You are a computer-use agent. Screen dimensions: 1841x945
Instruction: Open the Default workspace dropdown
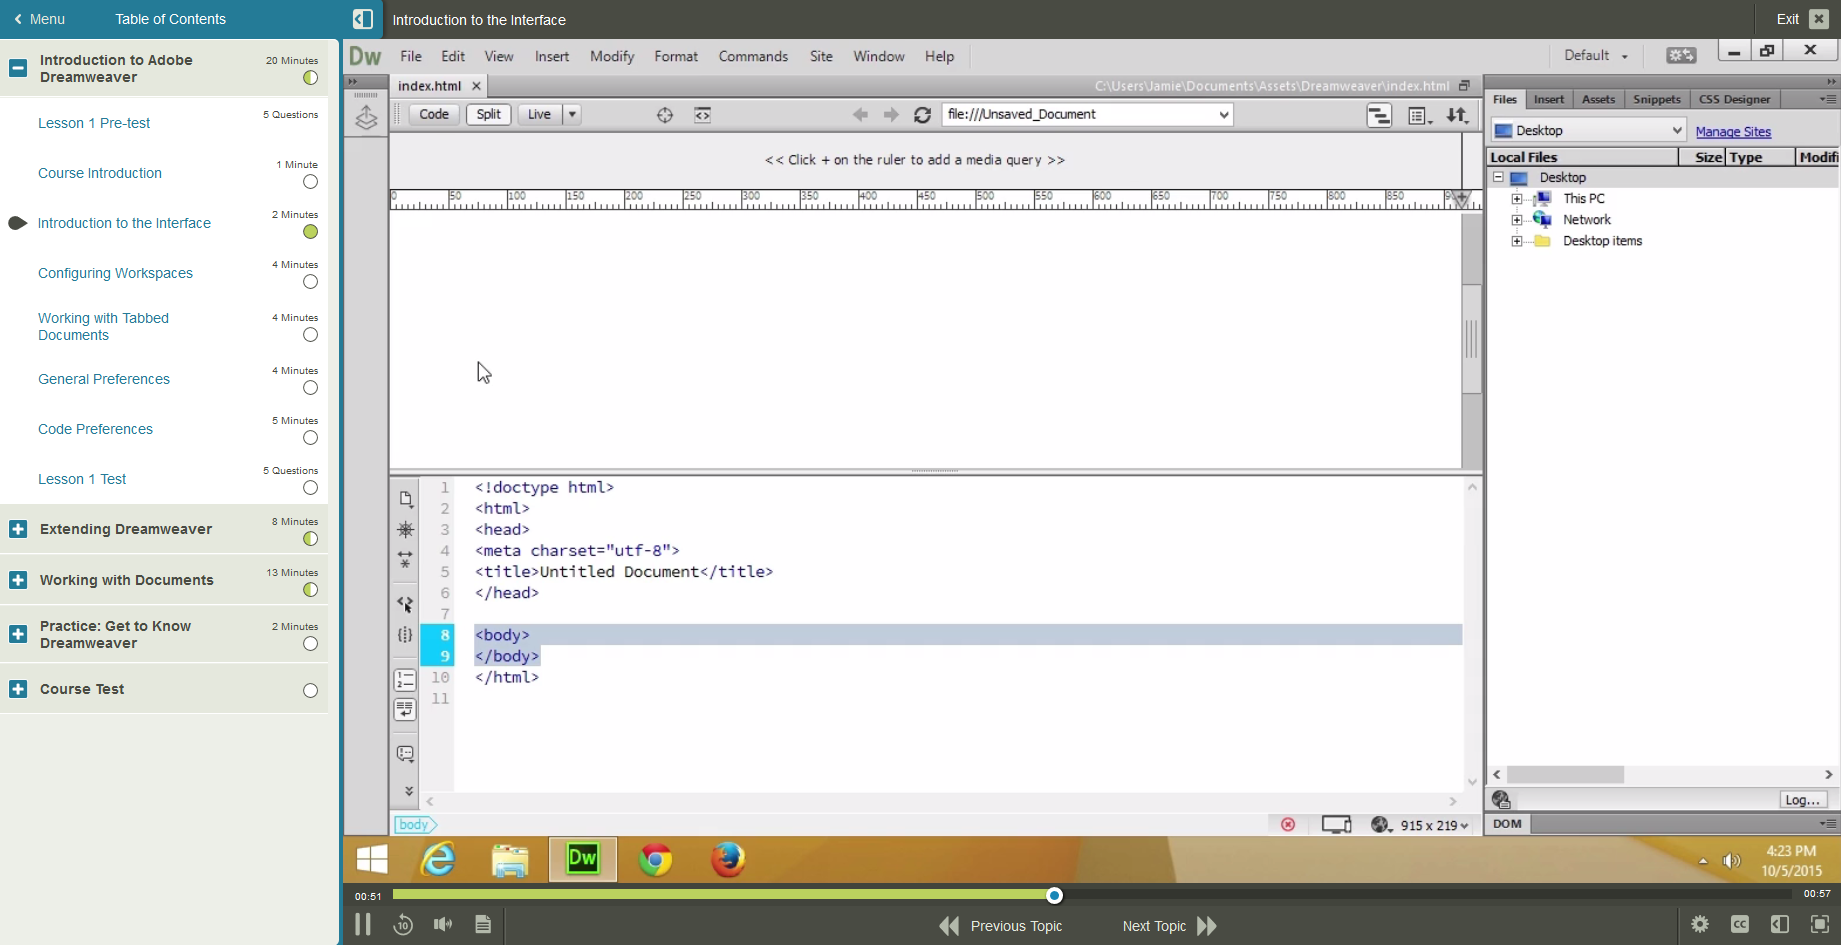(x=1594, y=55)
